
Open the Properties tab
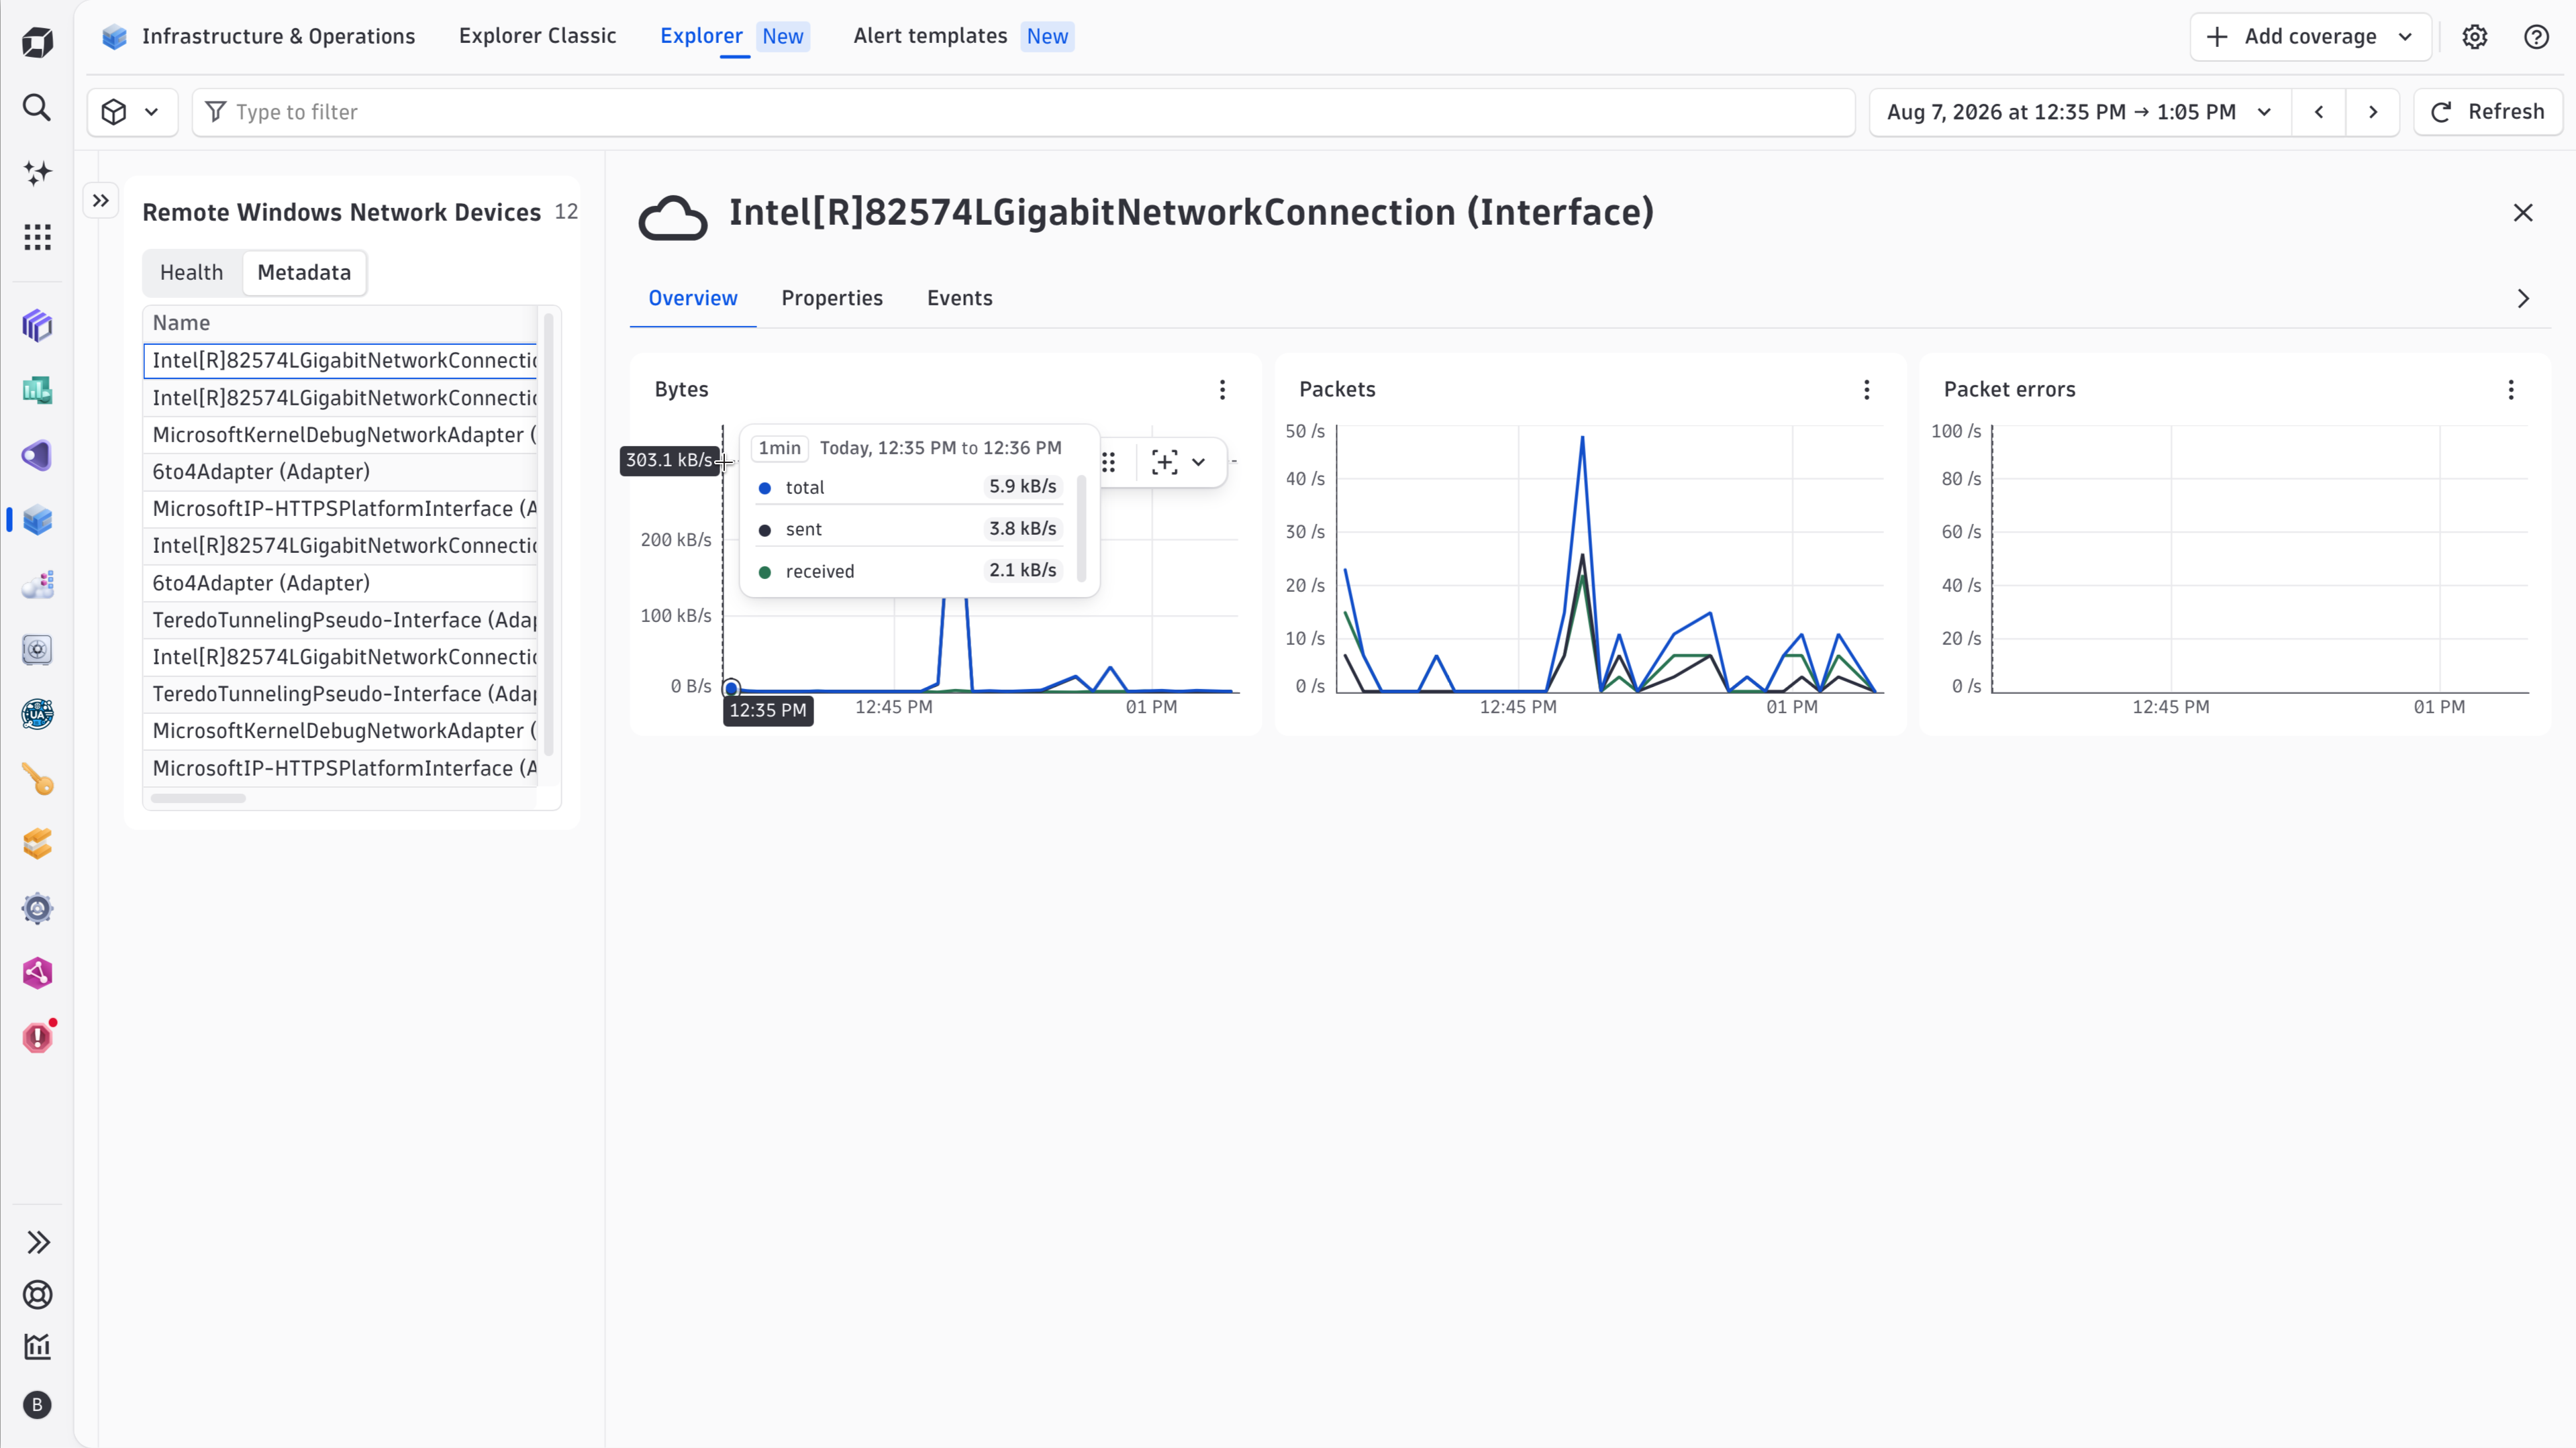tap(832, 299)
